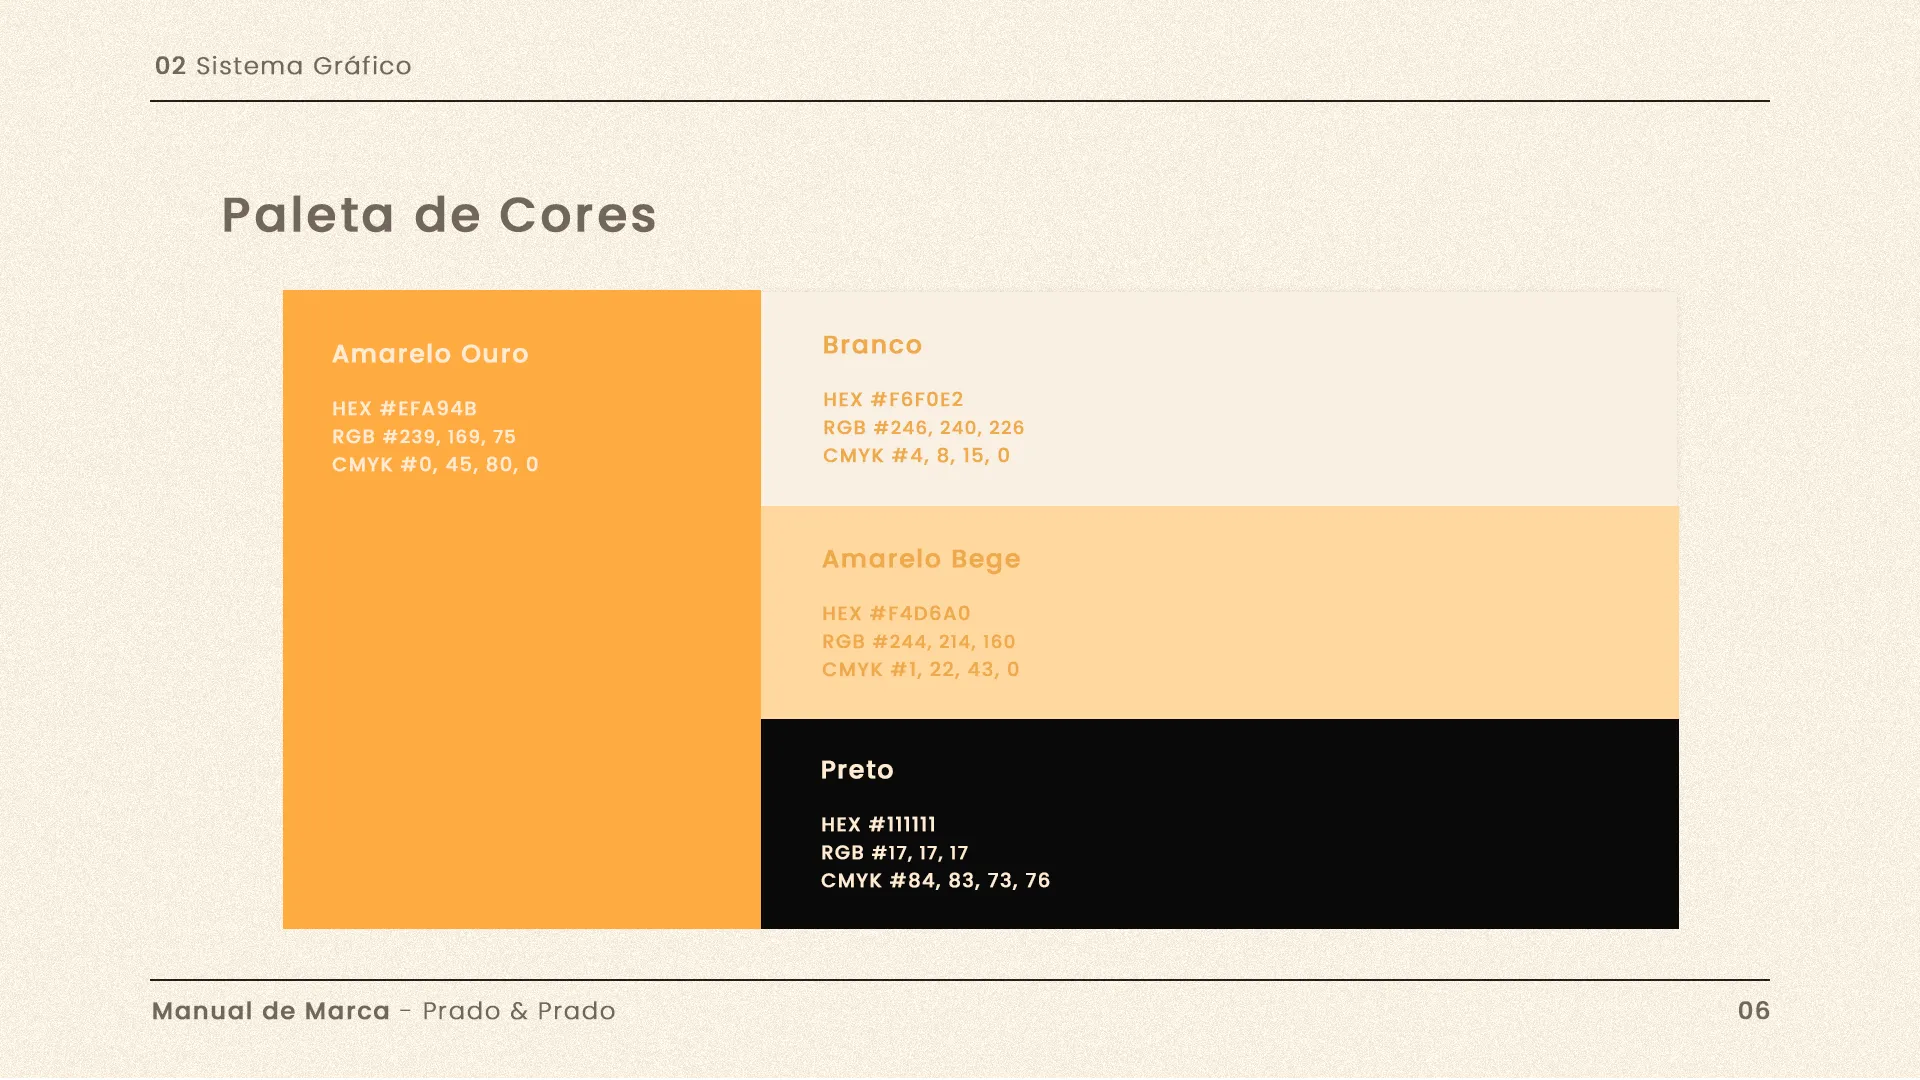Click the Amarelo Ouro swatch name

tap(430, 354)
